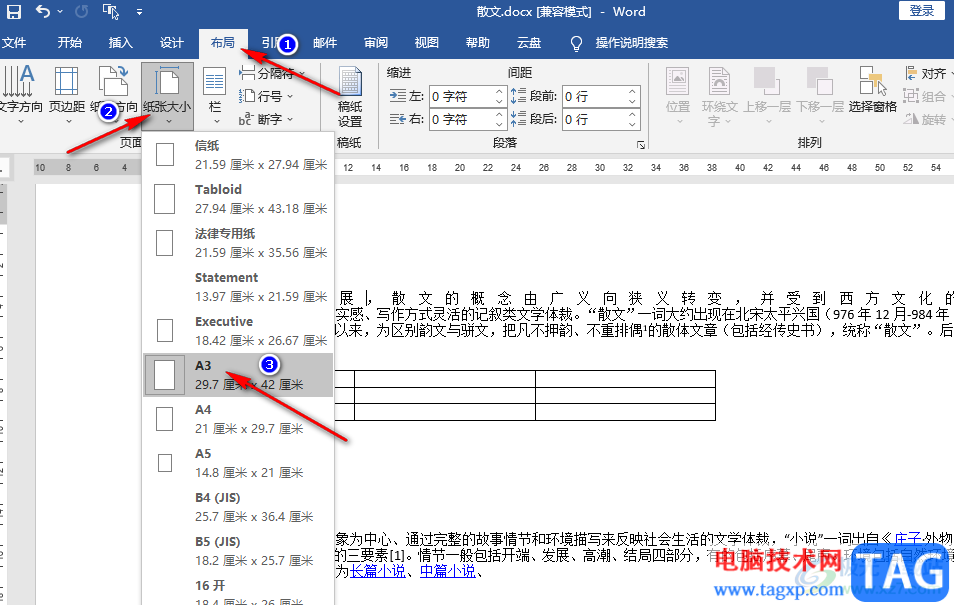
Task: Select Statement paper size option
Action: point(238,287)
